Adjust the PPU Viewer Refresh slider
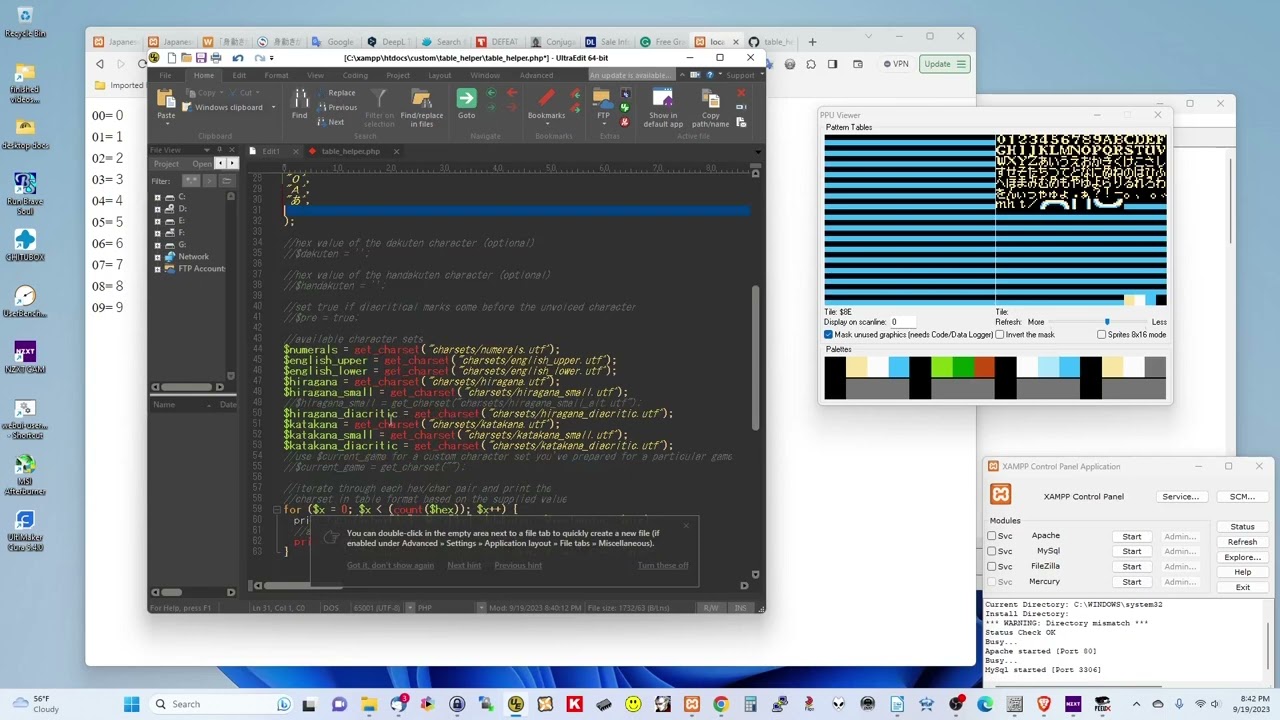Image resolution: width=1280 pixels, height=720 pixels. [x=1106, y=322]
